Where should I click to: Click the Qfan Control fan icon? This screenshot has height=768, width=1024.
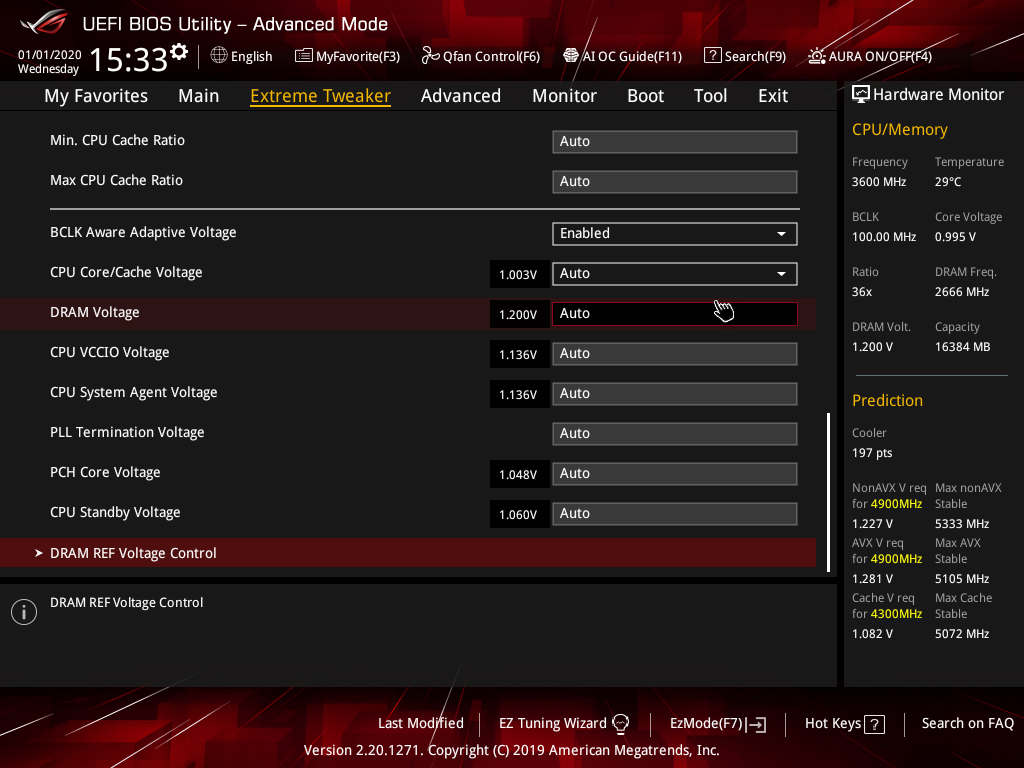pyautogui.click(x=430, y=56)
